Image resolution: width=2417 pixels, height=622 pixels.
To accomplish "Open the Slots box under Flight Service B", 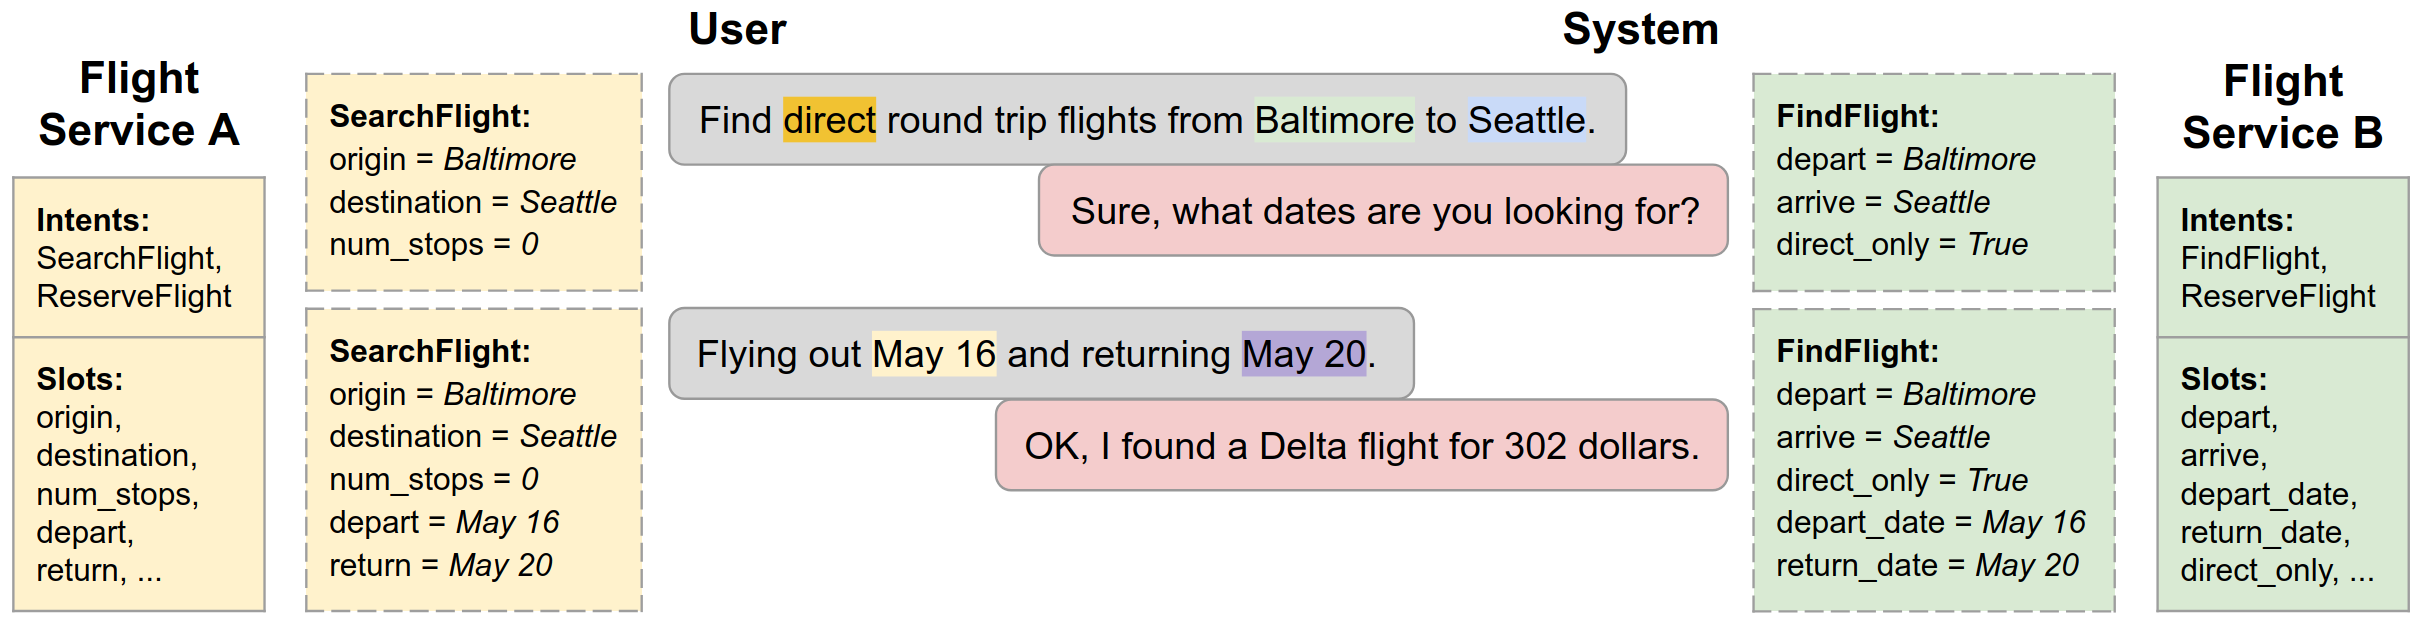I will [2282, 474].
